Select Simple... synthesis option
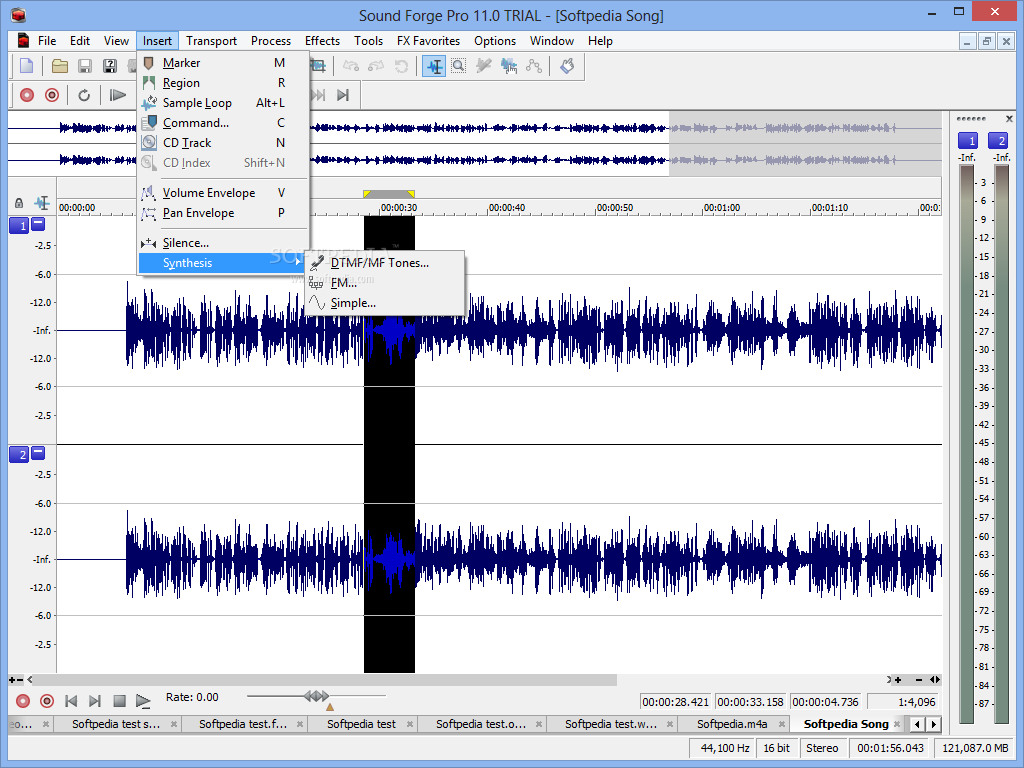 pyautogui.click(x=385, y=303)
